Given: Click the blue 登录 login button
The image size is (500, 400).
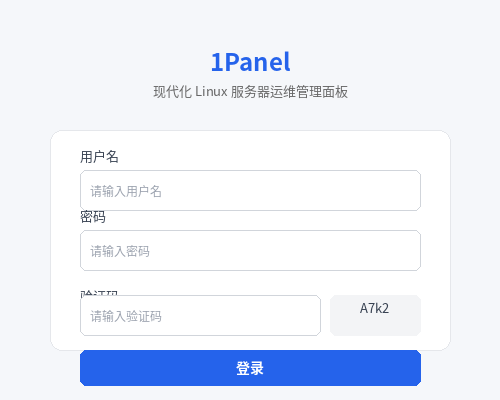Looking at the screenshot, I should click(x=250, y=368).
